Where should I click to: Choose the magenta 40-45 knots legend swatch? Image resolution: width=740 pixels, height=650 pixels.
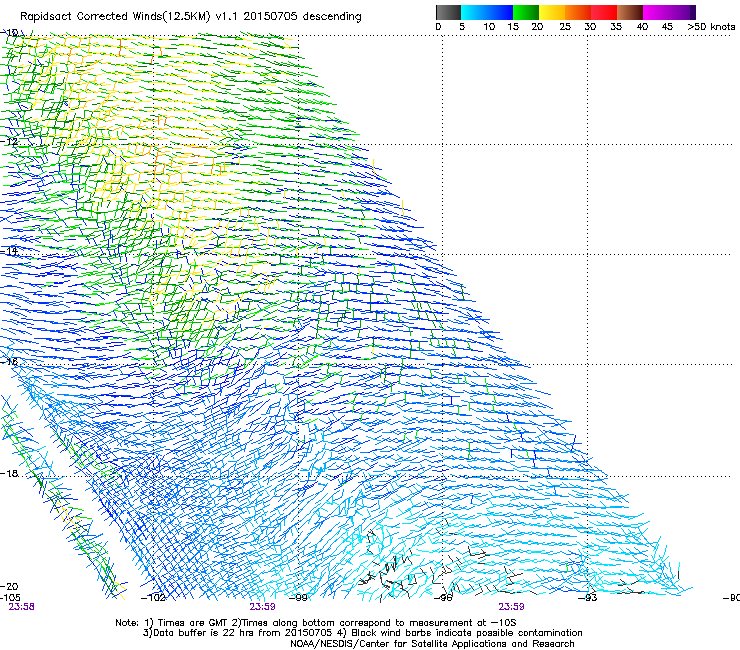point(656,12)
